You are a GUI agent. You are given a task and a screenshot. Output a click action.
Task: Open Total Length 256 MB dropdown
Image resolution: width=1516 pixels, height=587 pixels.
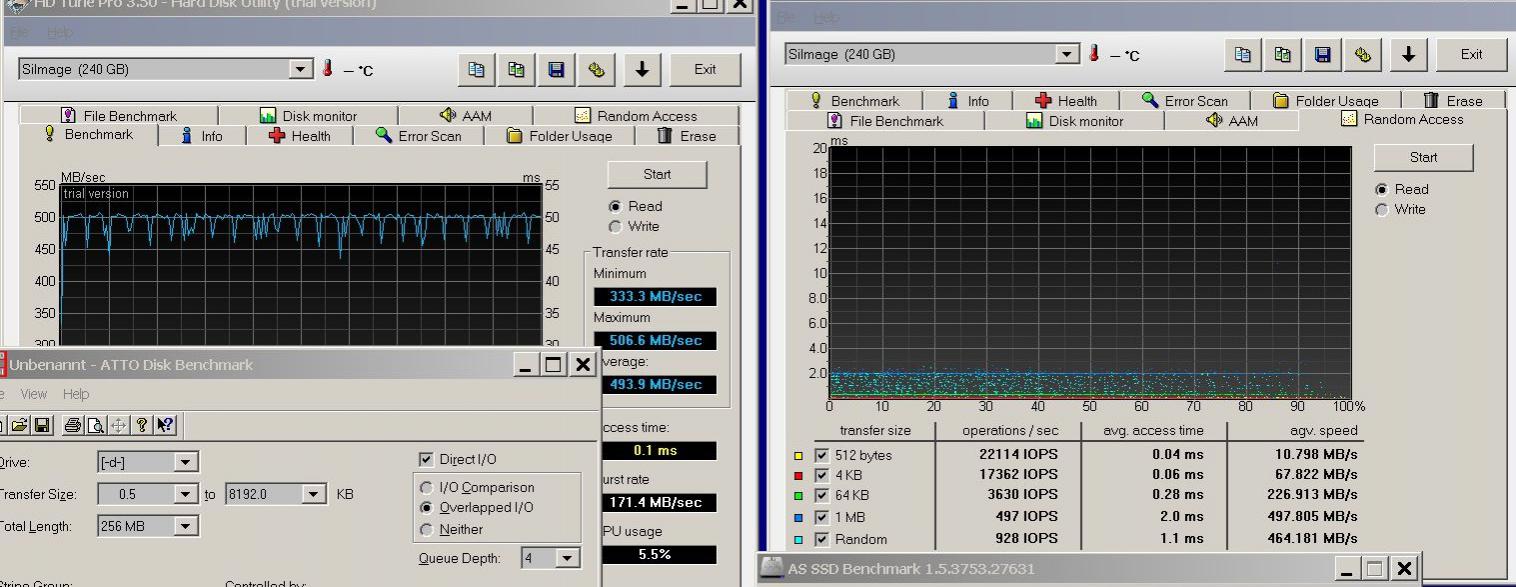click(185, 526)
